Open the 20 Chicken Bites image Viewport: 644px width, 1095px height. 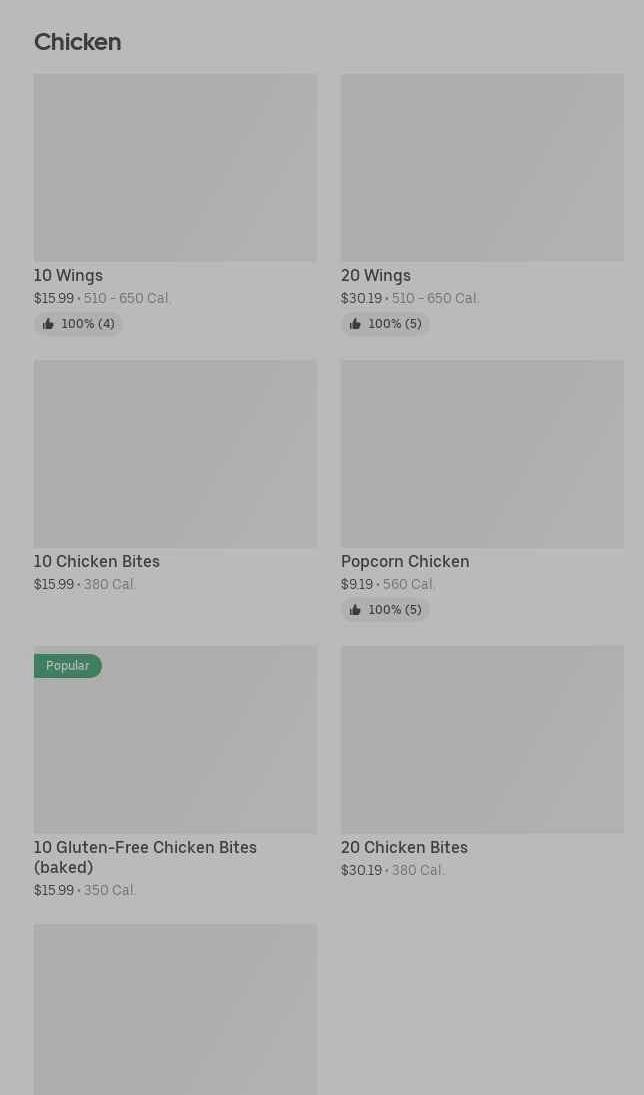[x=482, y=739]
